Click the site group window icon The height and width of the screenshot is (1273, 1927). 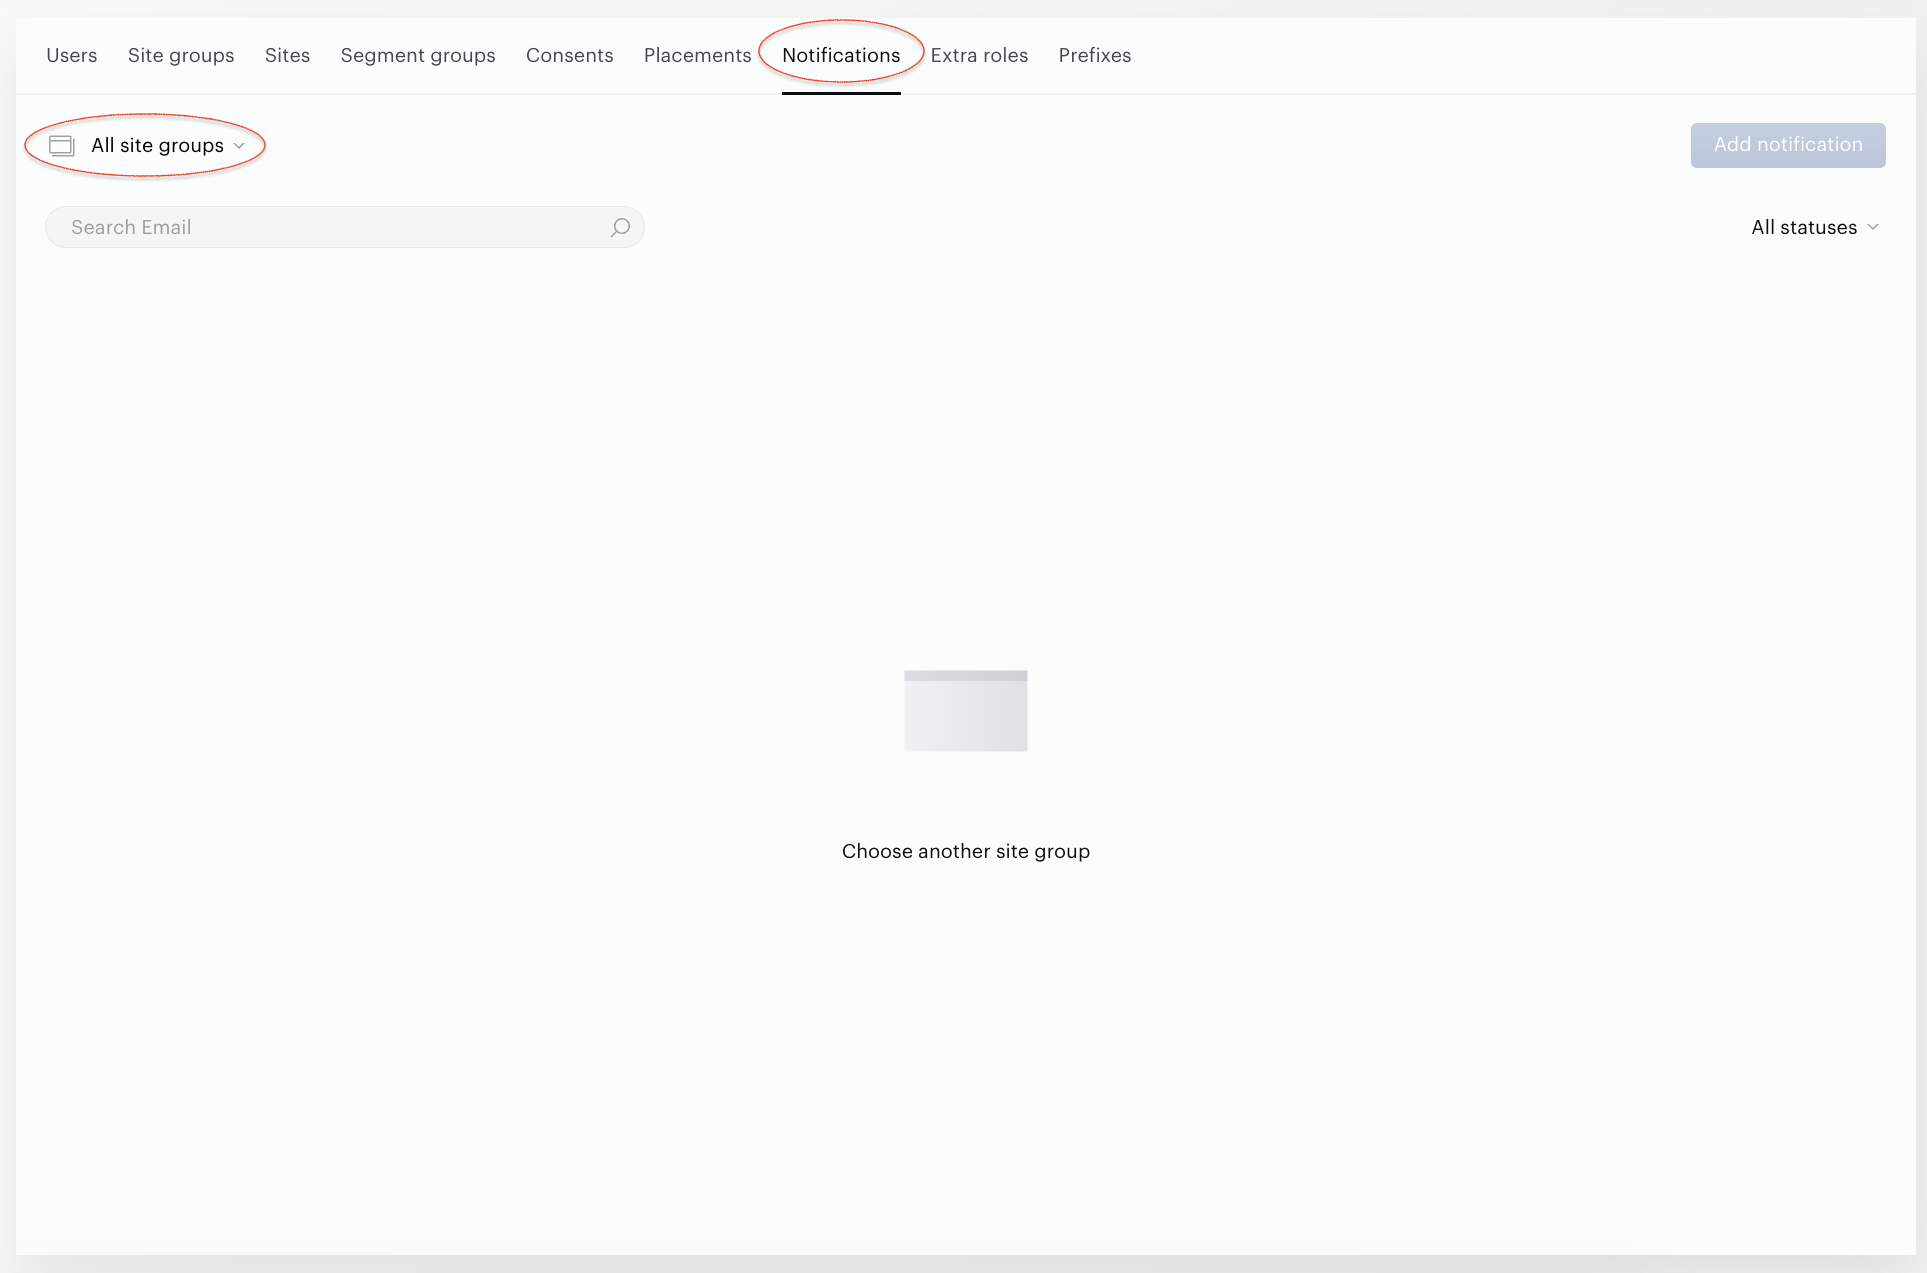pos(62,145)
